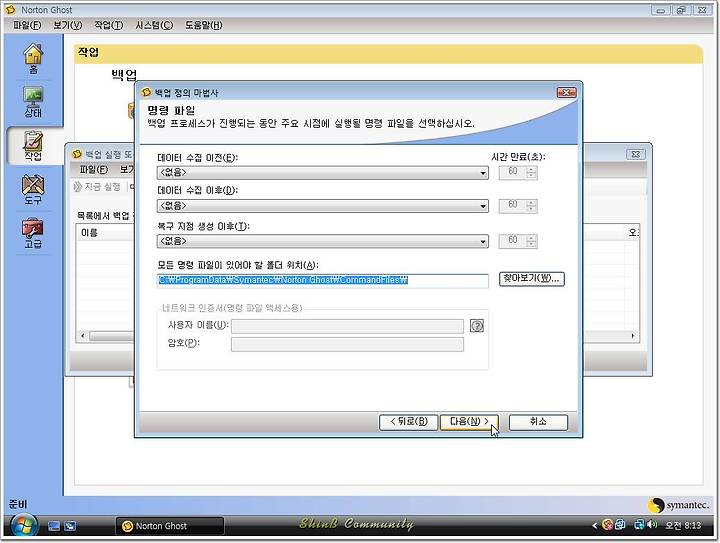Close the 백업 정의 마법사 dialog
Image resolution: width=720 pixels, height=543 pixels.
[566, 93]
